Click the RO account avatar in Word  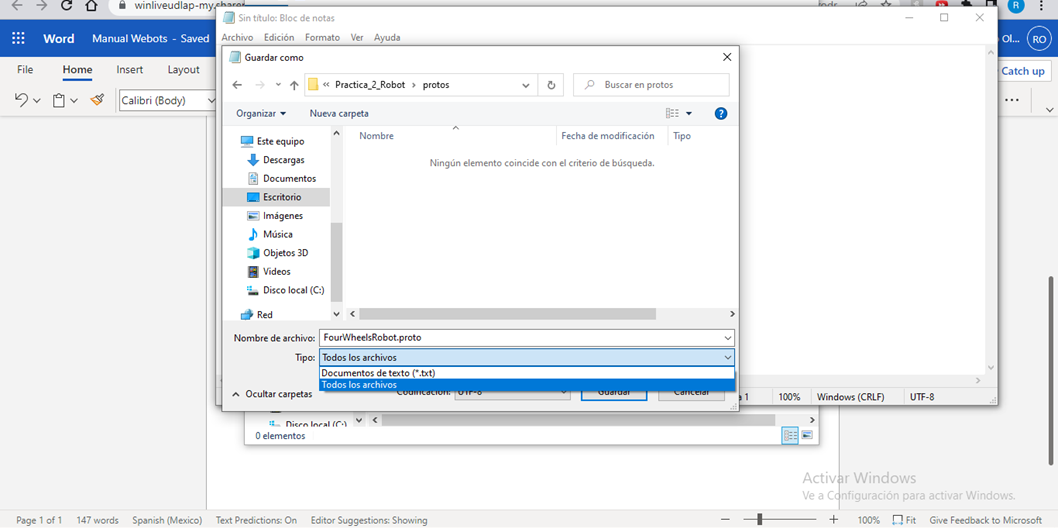click(x=1038, y=39)
